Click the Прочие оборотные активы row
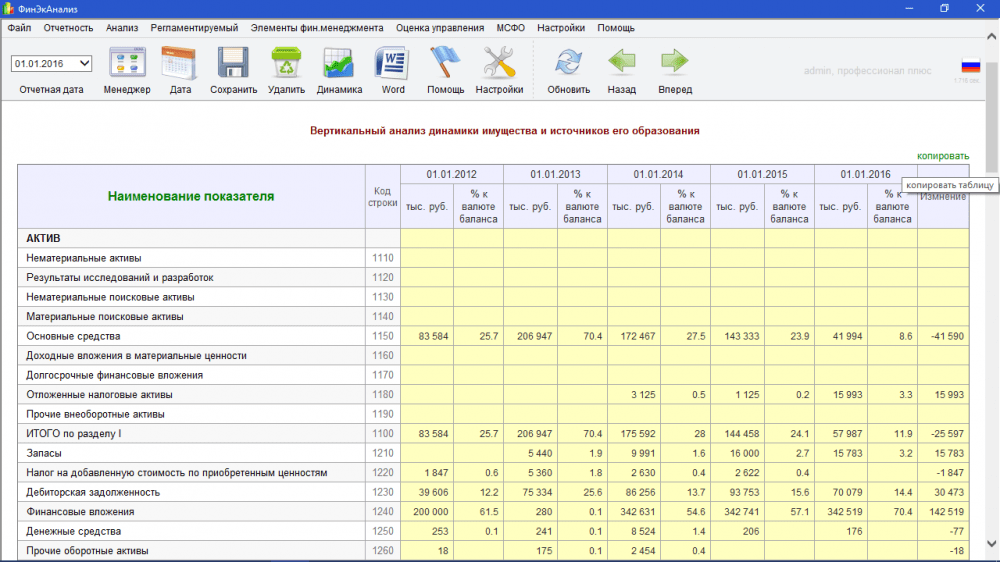The width and height of the screenshot is (1000, 562). (87, 551)
